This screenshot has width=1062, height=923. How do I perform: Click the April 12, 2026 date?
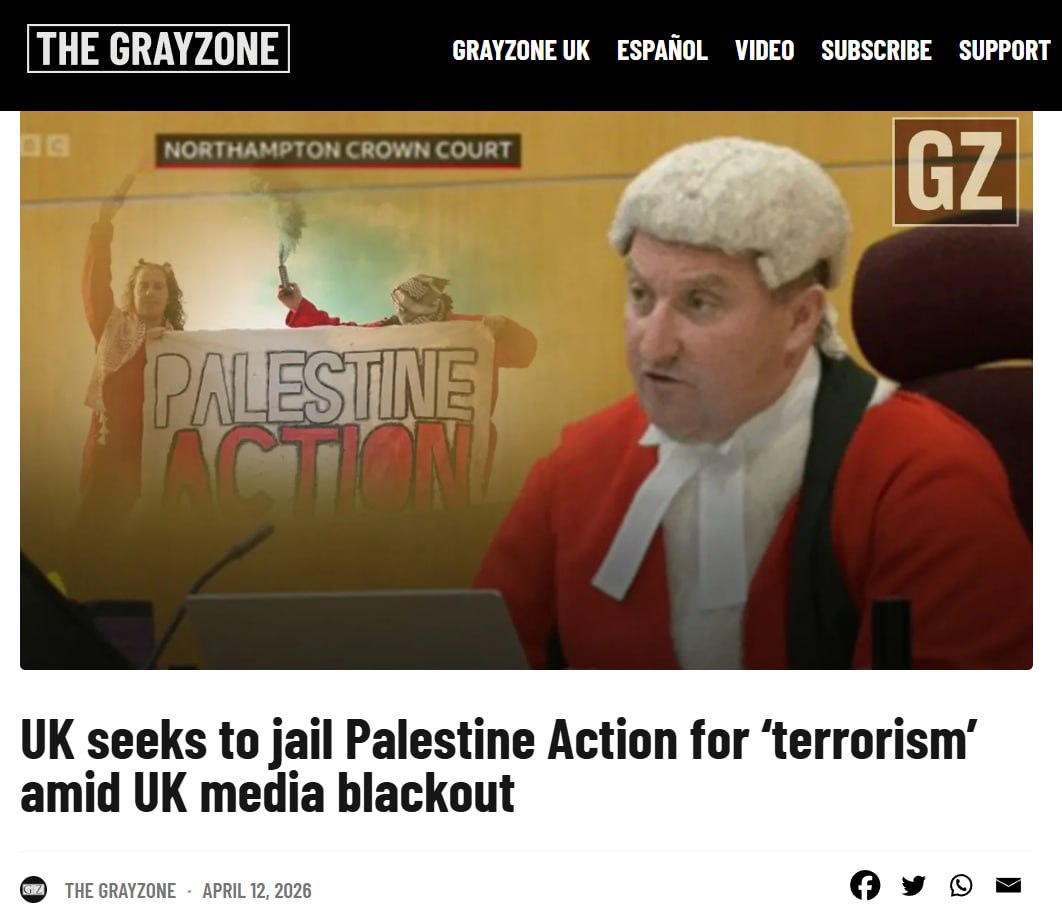257,890
